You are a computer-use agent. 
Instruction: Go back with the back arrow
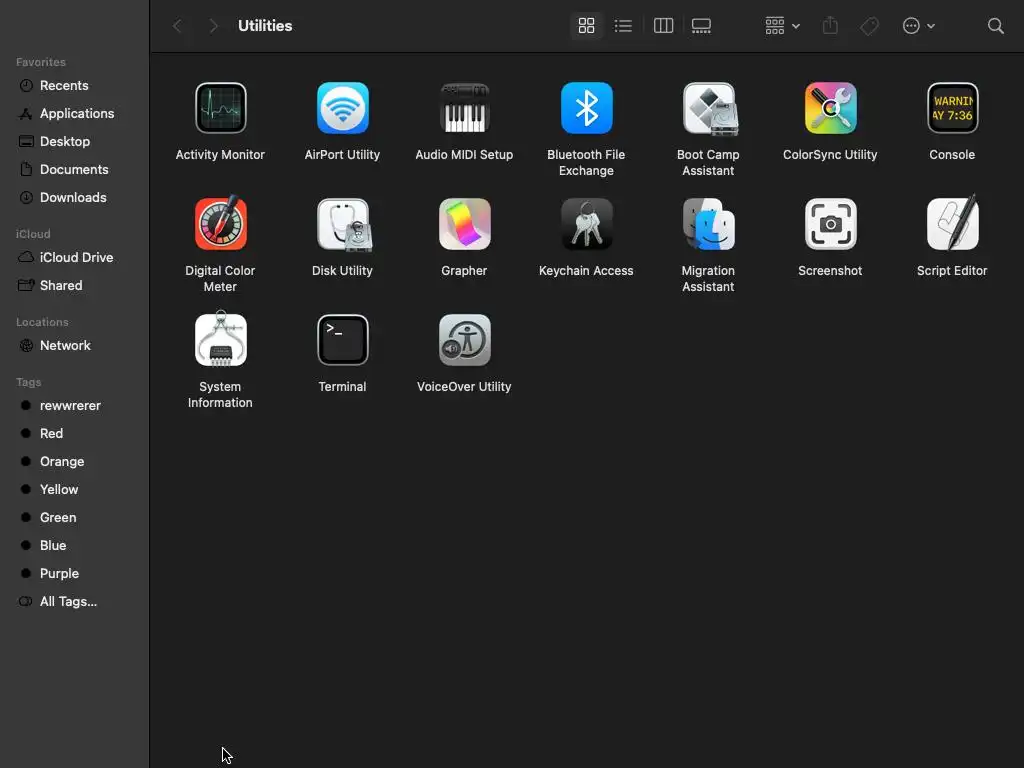[177, 26]
